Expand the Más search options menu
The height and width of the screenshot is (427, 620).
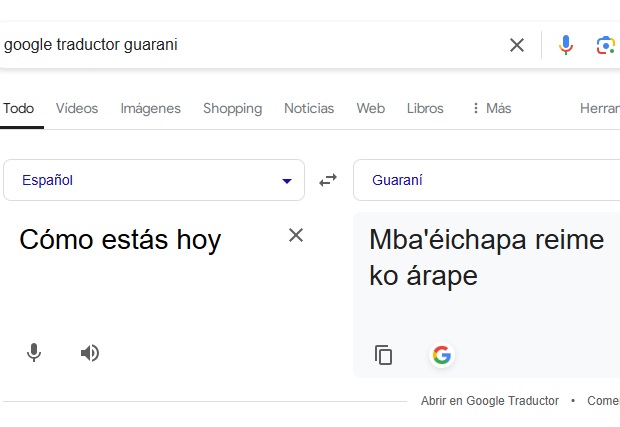click(491, 108)
